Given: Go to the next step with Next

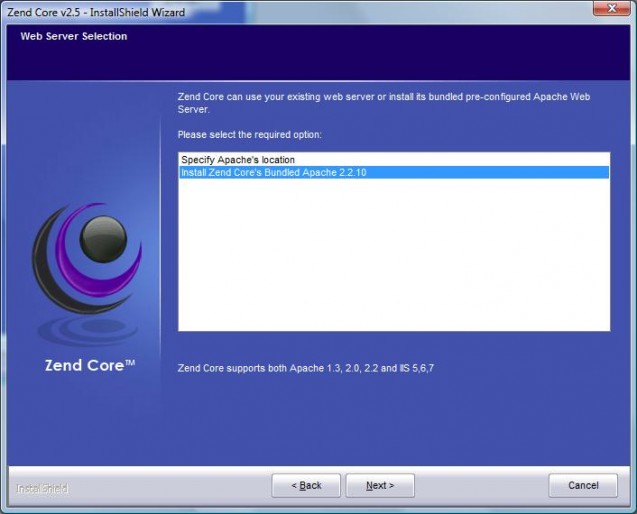Looking at the screenshot, I should pyautogui.click(x=380, y=485).
